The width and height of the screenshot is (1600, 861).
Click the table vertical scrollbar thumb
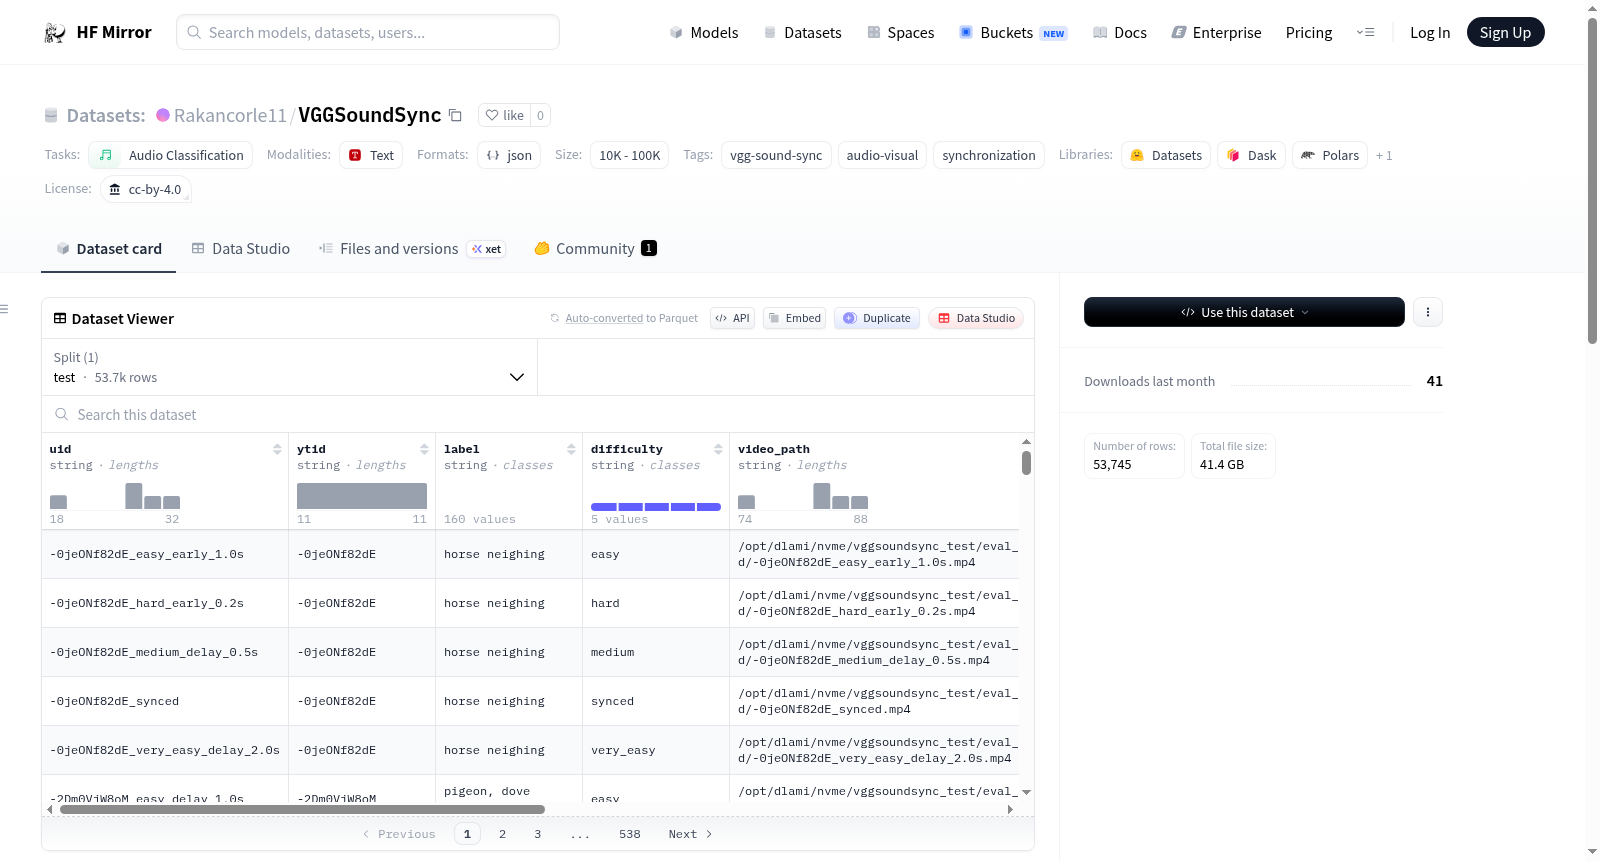click(1026, 463)
